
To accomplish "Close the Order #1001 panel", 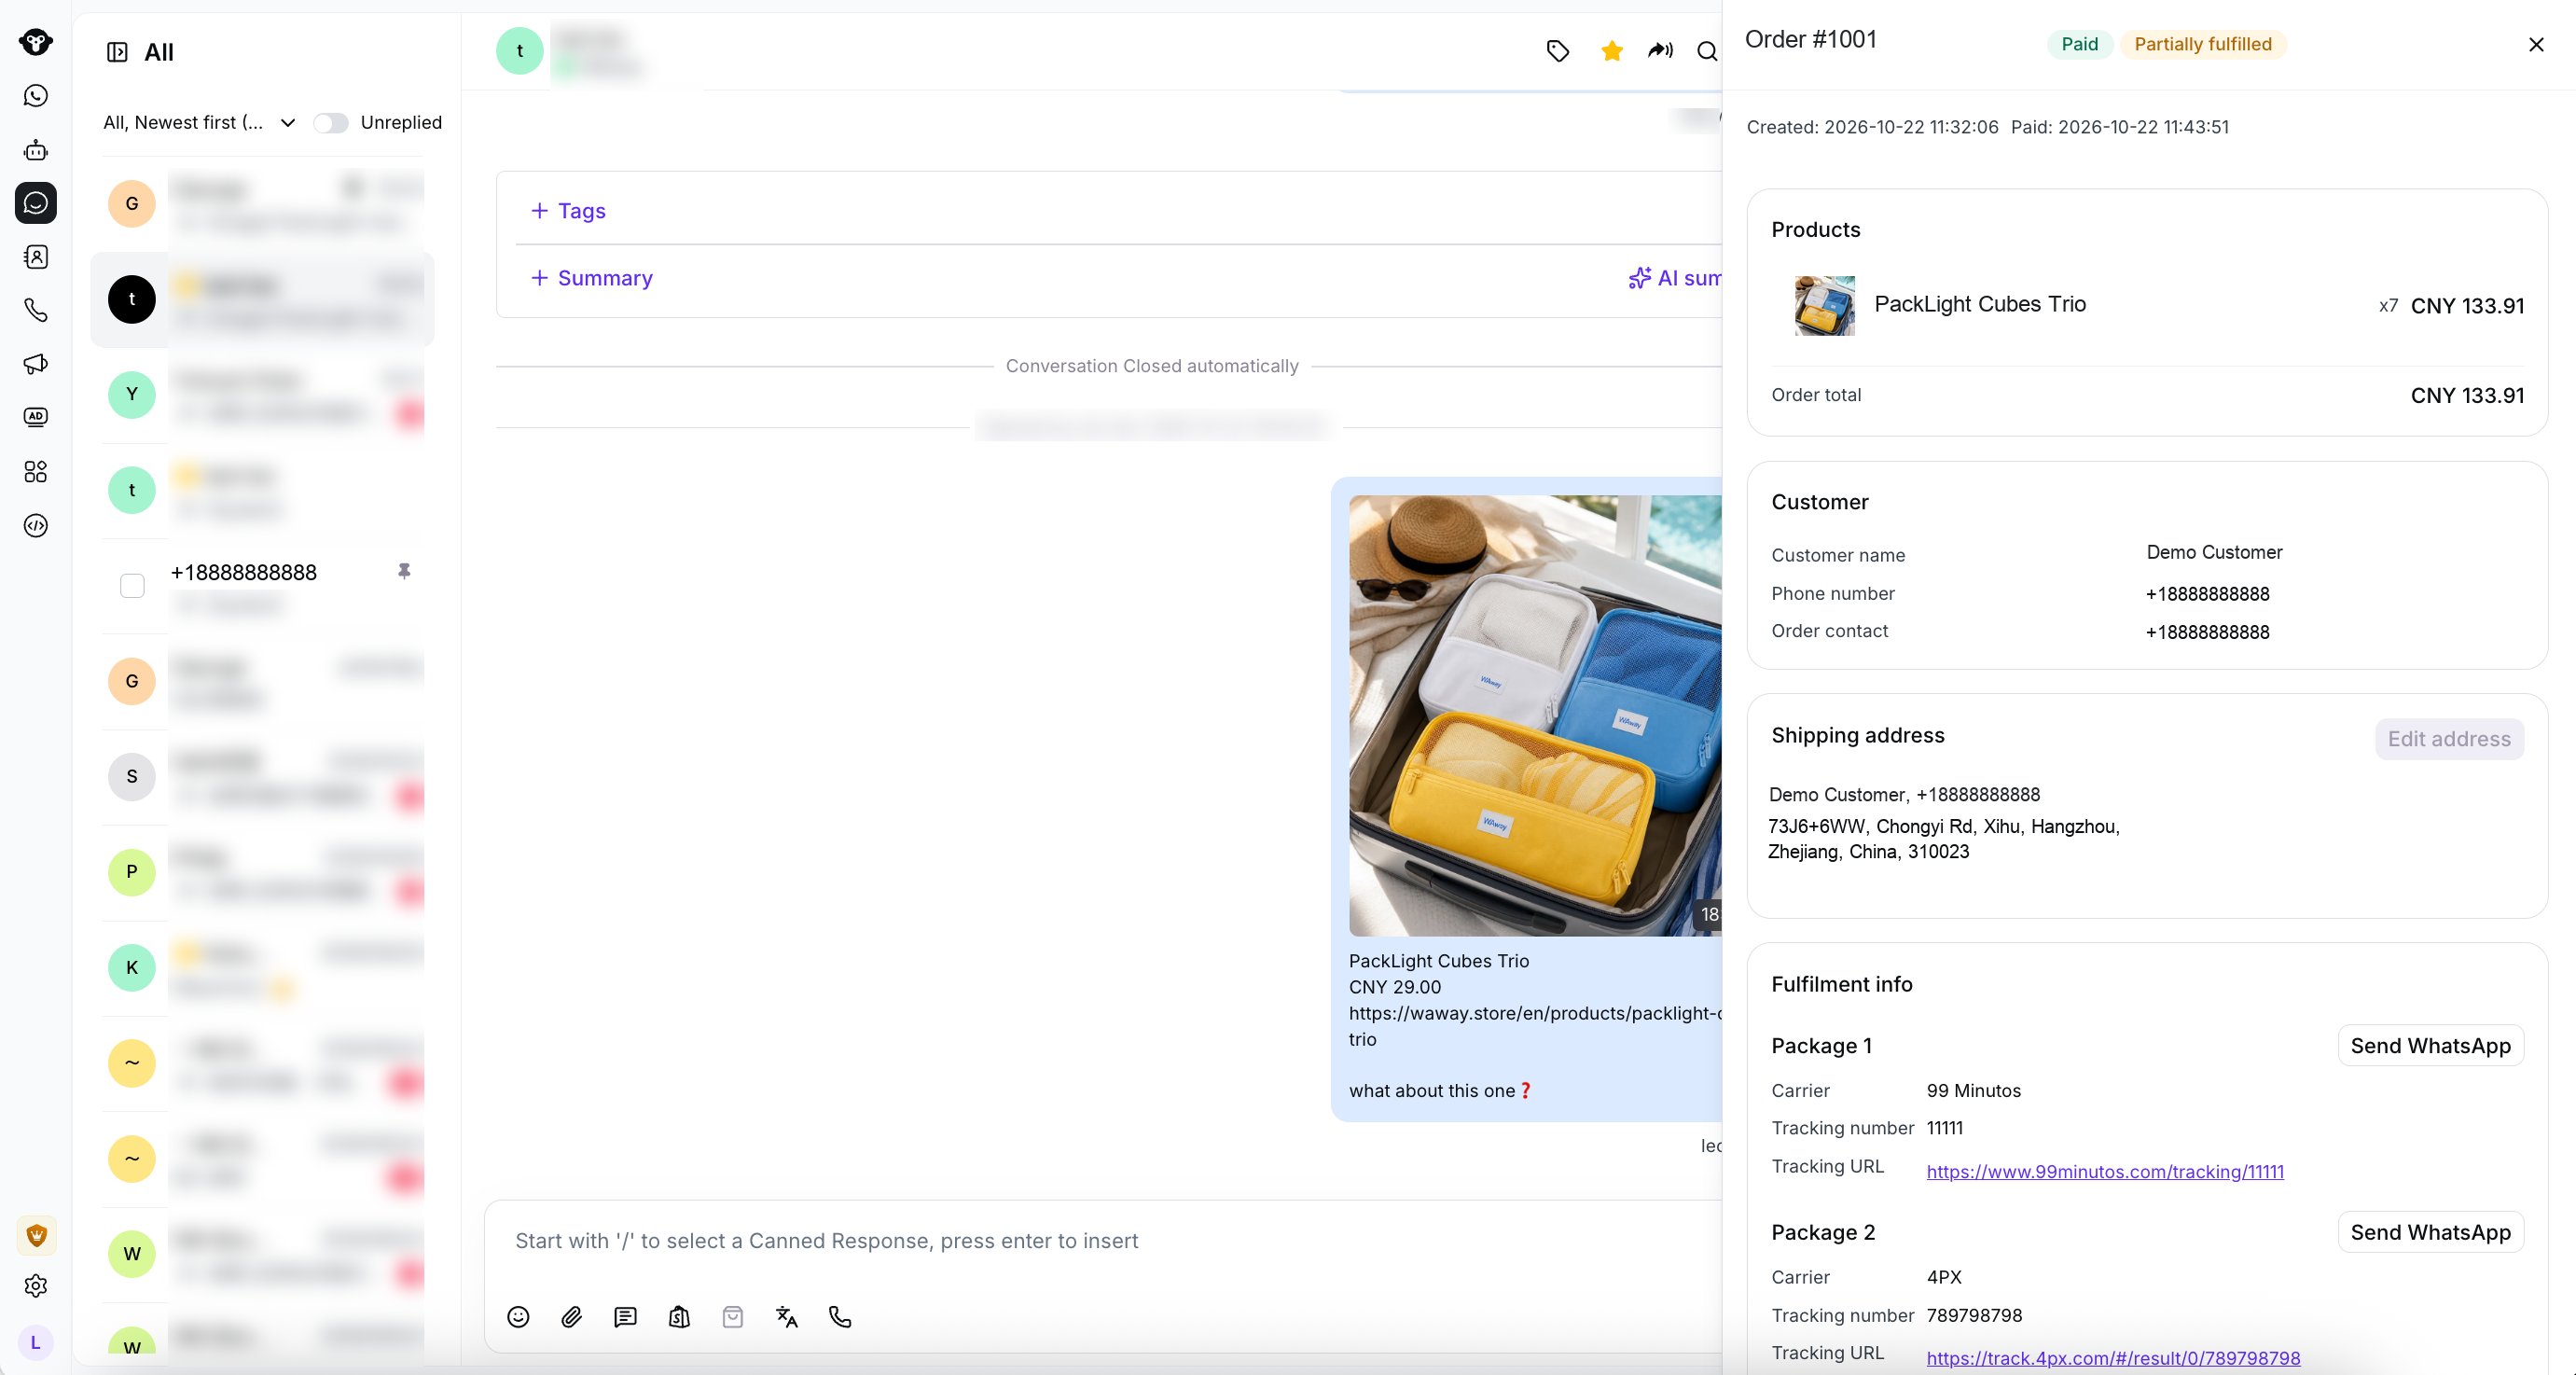I will click(x=2536, y=45).
